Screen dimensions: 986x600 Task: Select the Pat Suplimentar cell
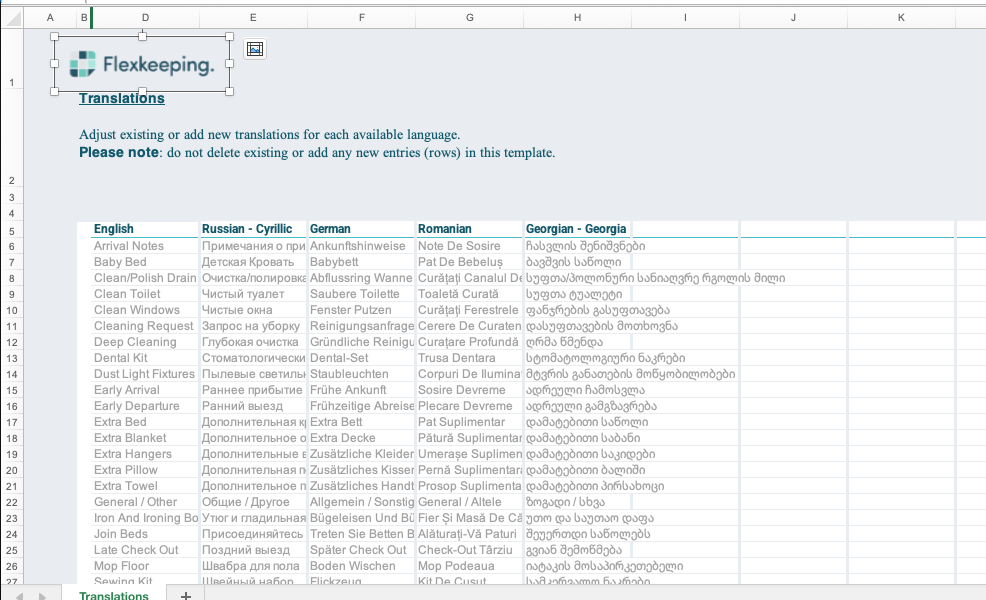(470, 422)
